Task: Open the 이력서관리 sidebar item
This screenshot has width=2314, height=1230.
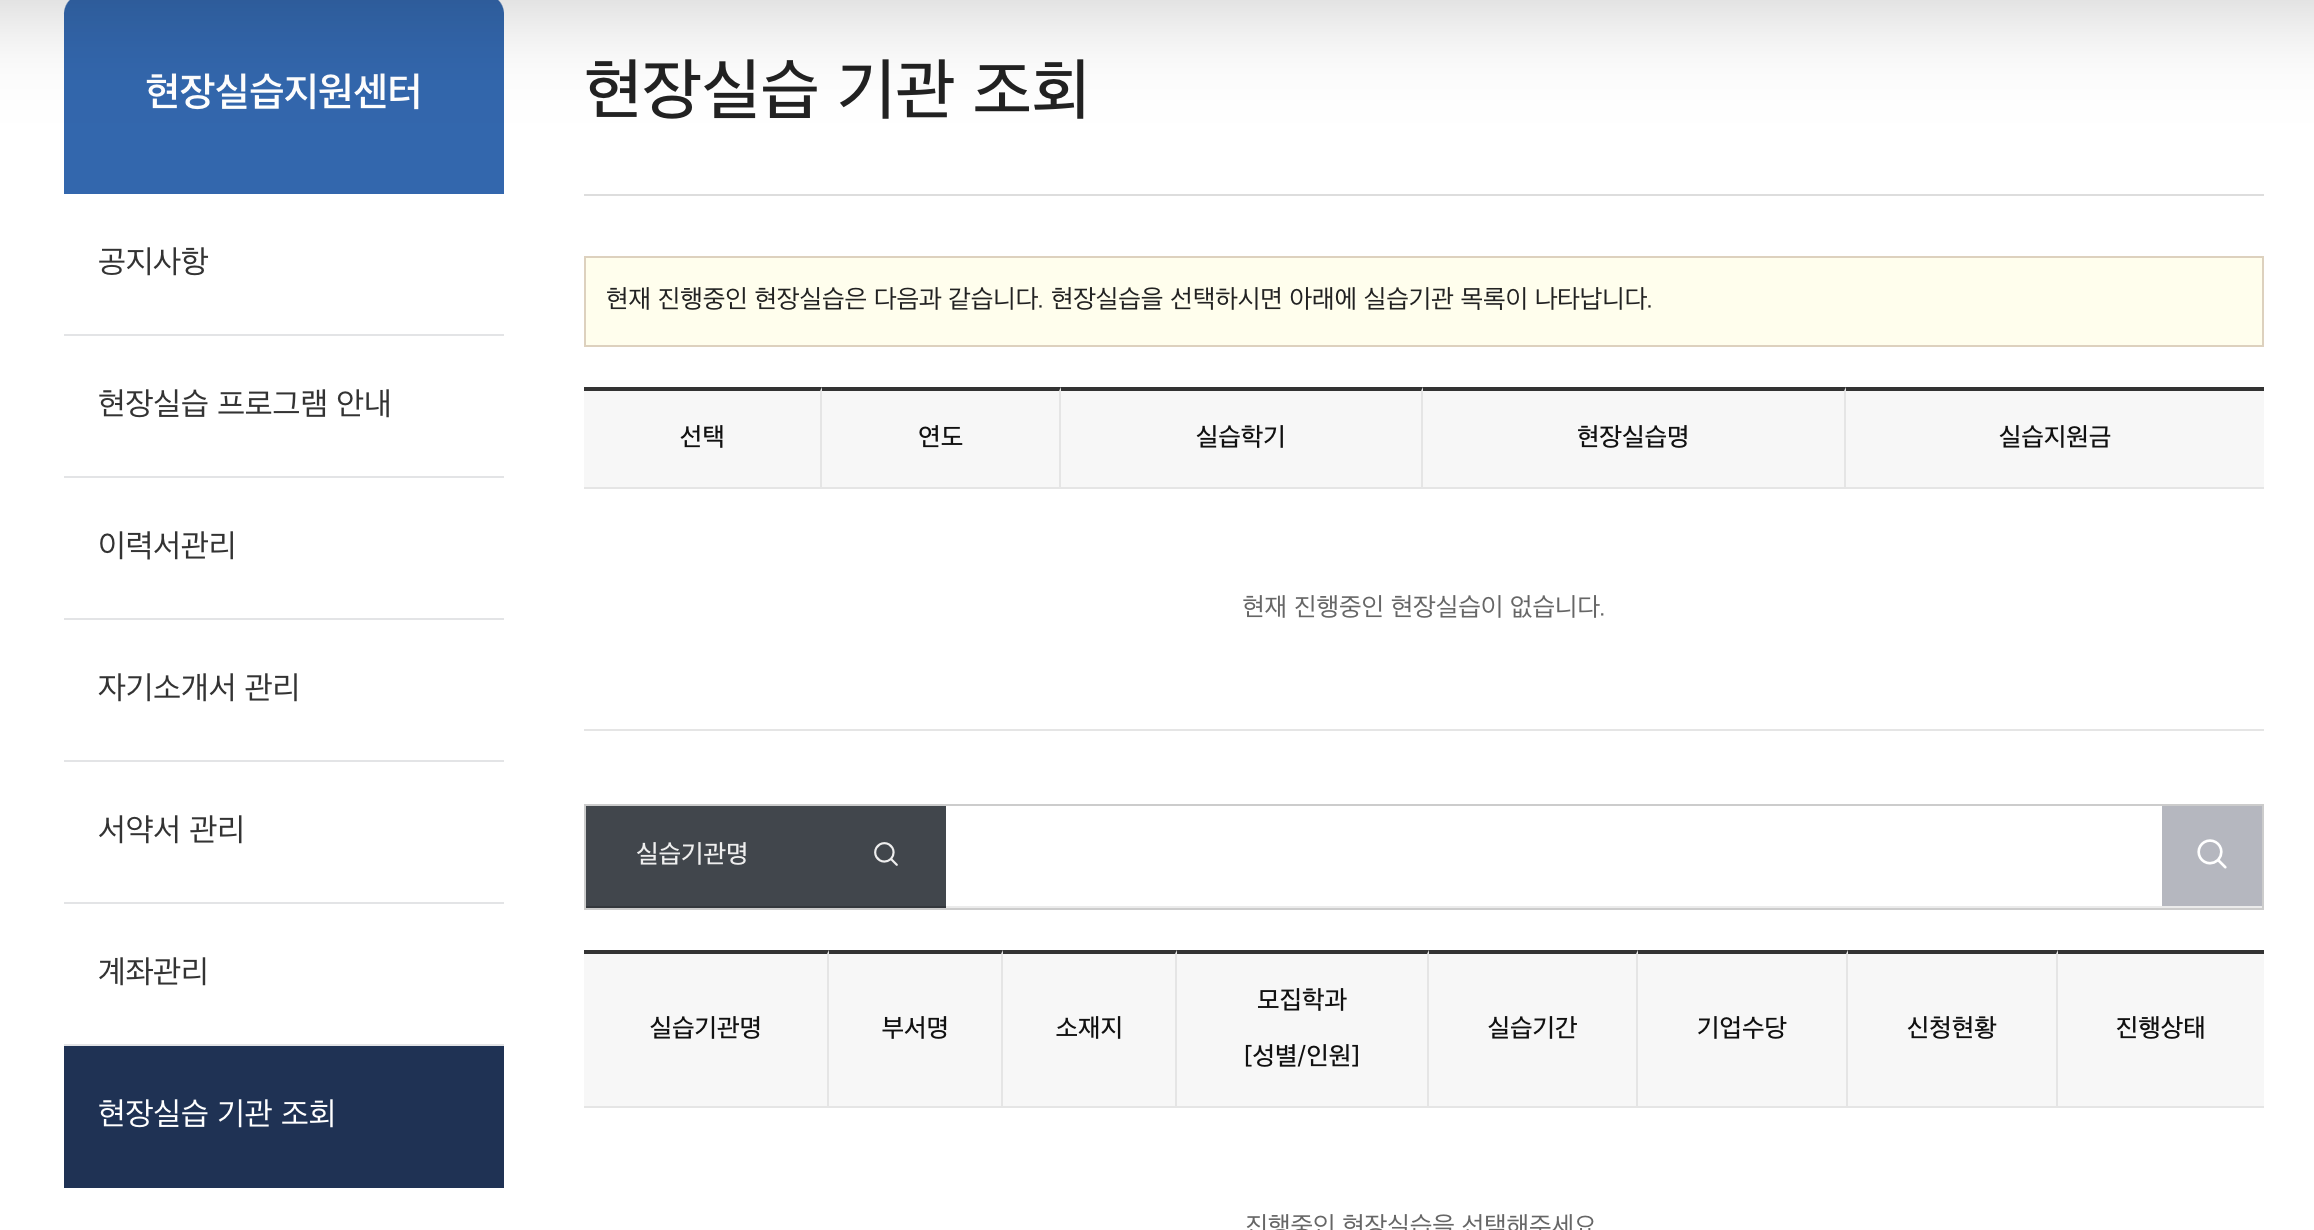Action: [x=166, y=546]
